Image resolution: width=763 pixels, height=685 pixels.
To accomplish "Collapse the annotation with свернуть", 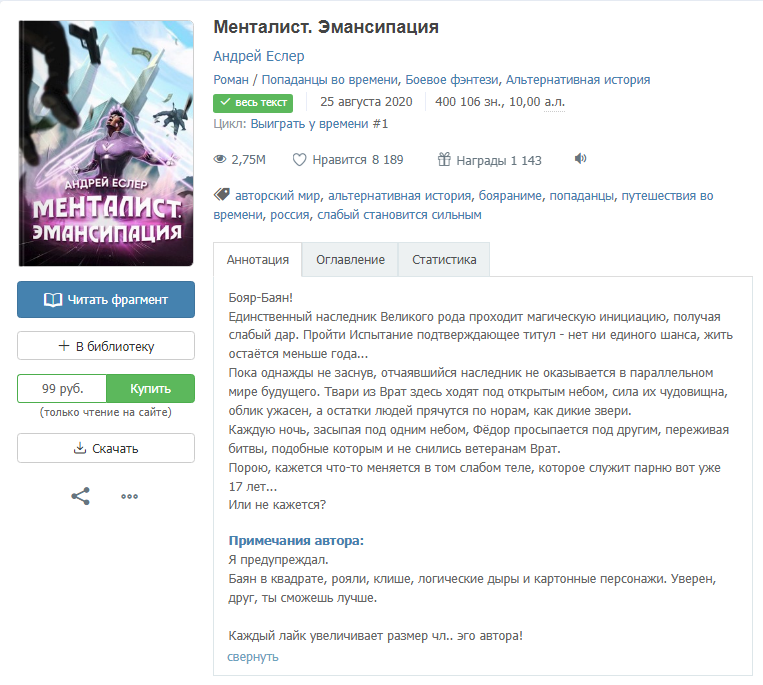I will coord(253,657).
